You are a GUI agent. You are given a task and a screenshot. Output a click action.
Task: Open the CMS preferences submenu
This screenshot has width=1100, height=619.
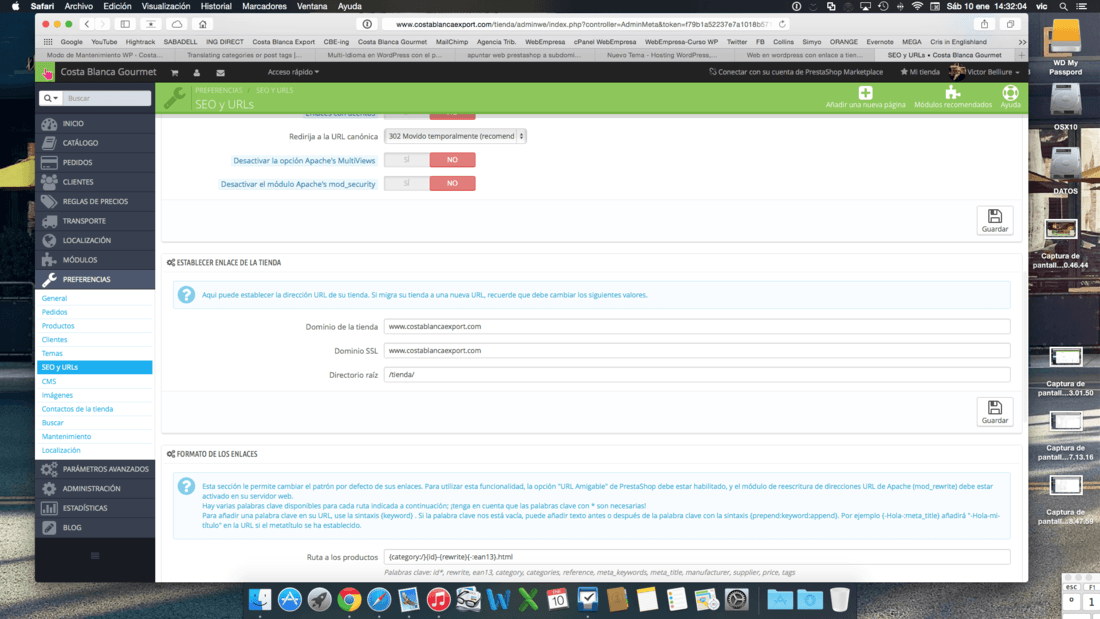(x=49, y=381)
